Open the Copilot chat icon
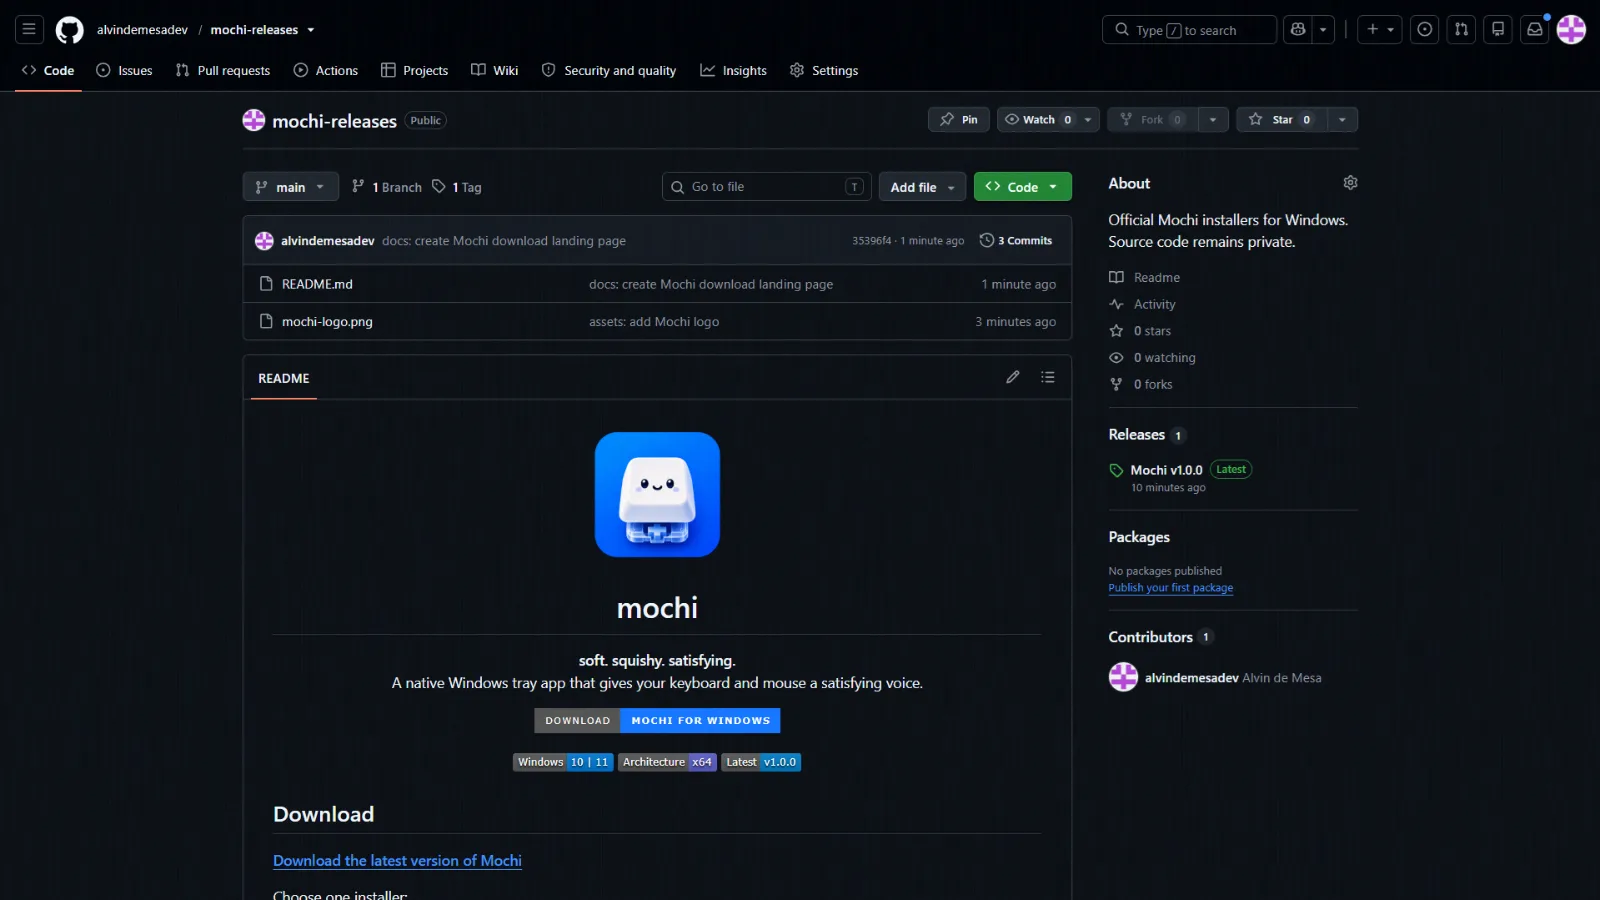This screenshot has height=900, width=1600. [1298, 30]
